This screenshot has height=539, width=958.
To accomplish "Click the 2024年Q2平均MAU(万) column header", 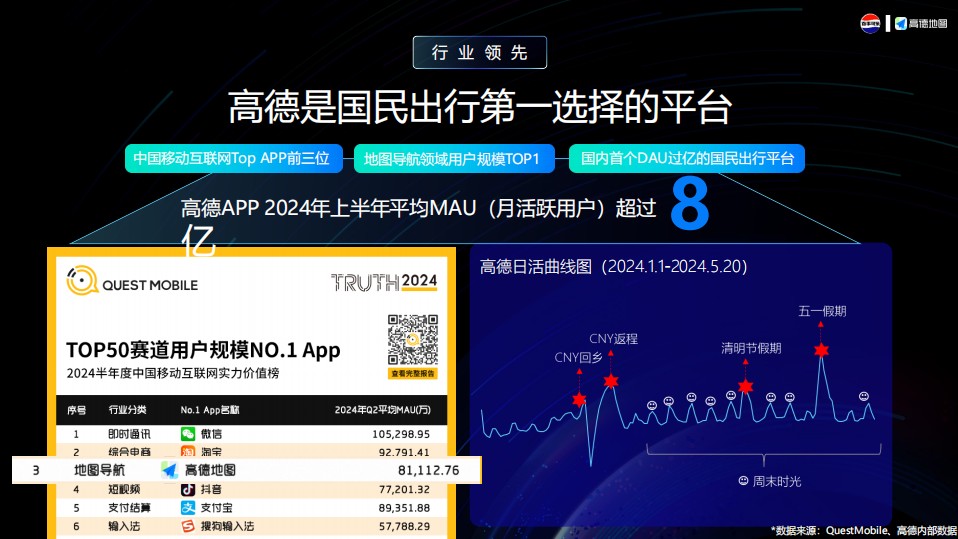I will [x=382, y=410].
